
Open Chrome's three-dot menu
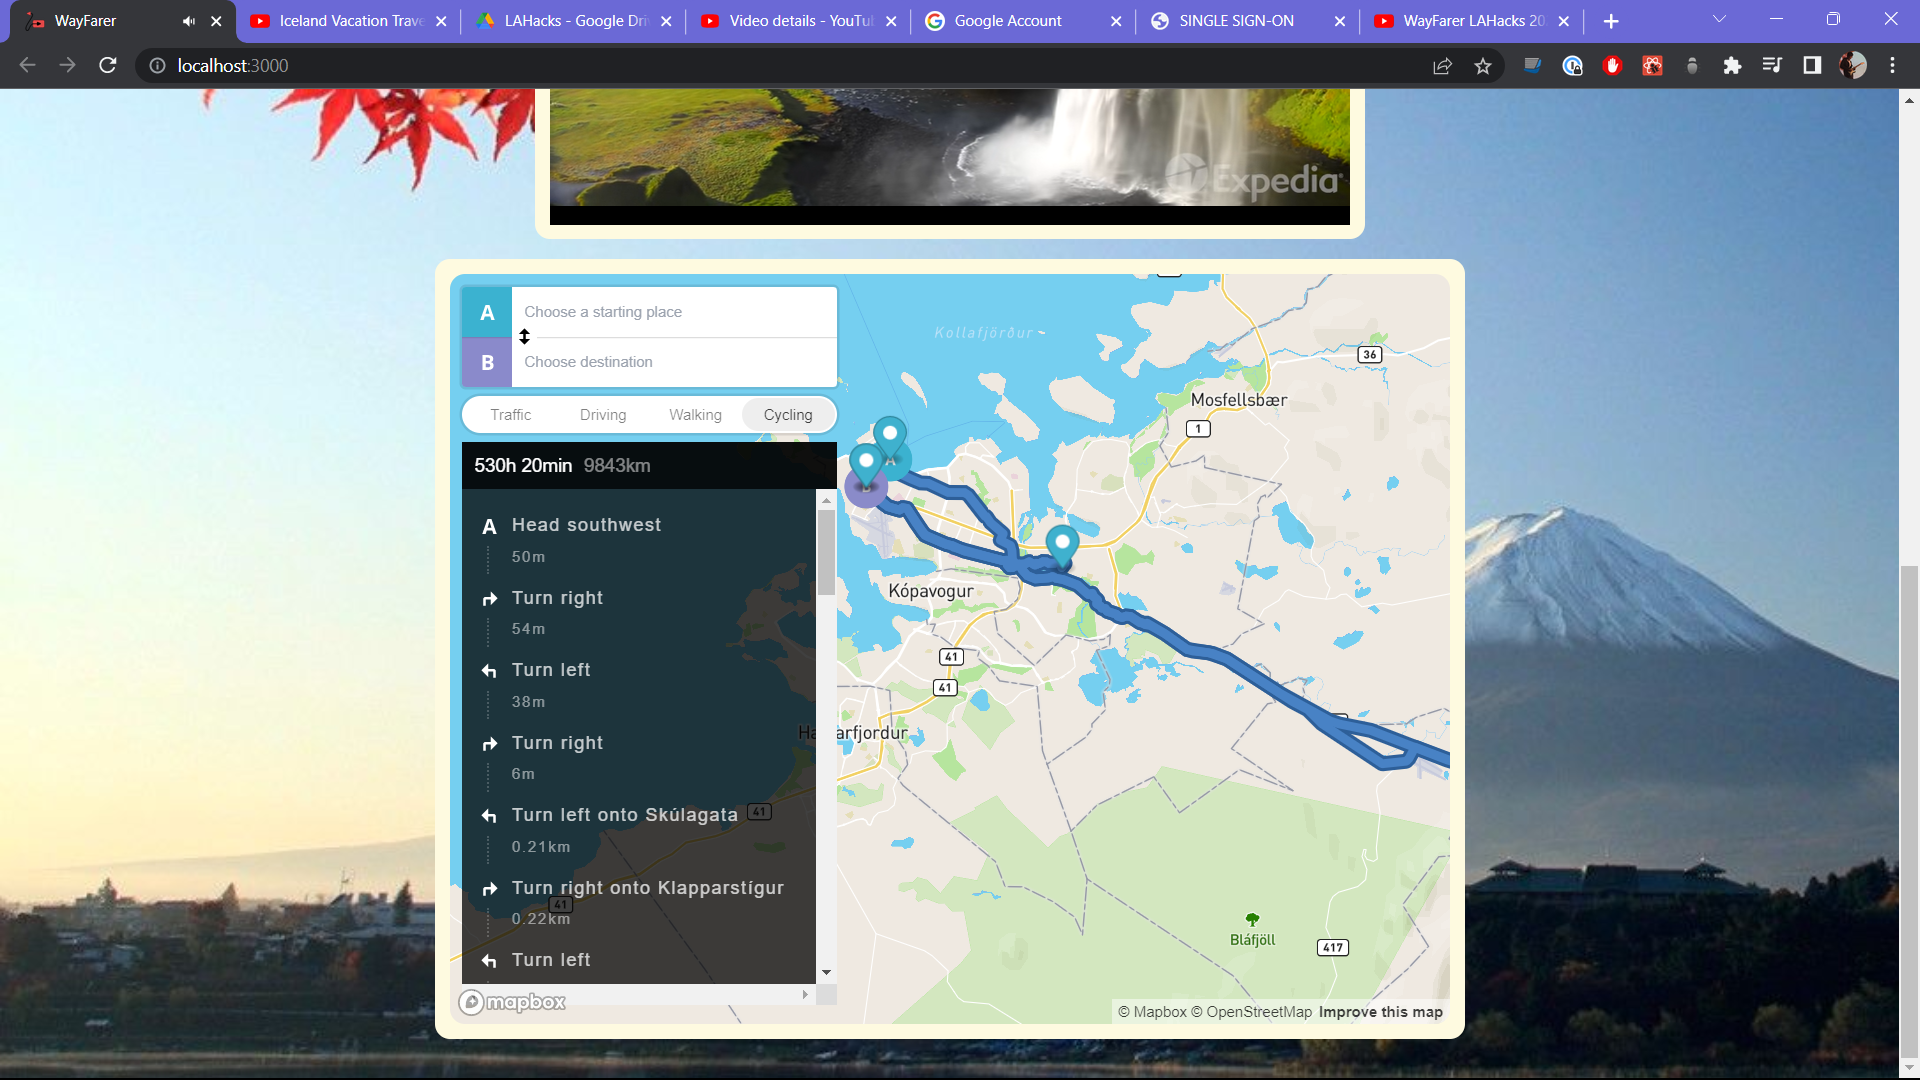pyautogui.click(x=1892, y=66)
